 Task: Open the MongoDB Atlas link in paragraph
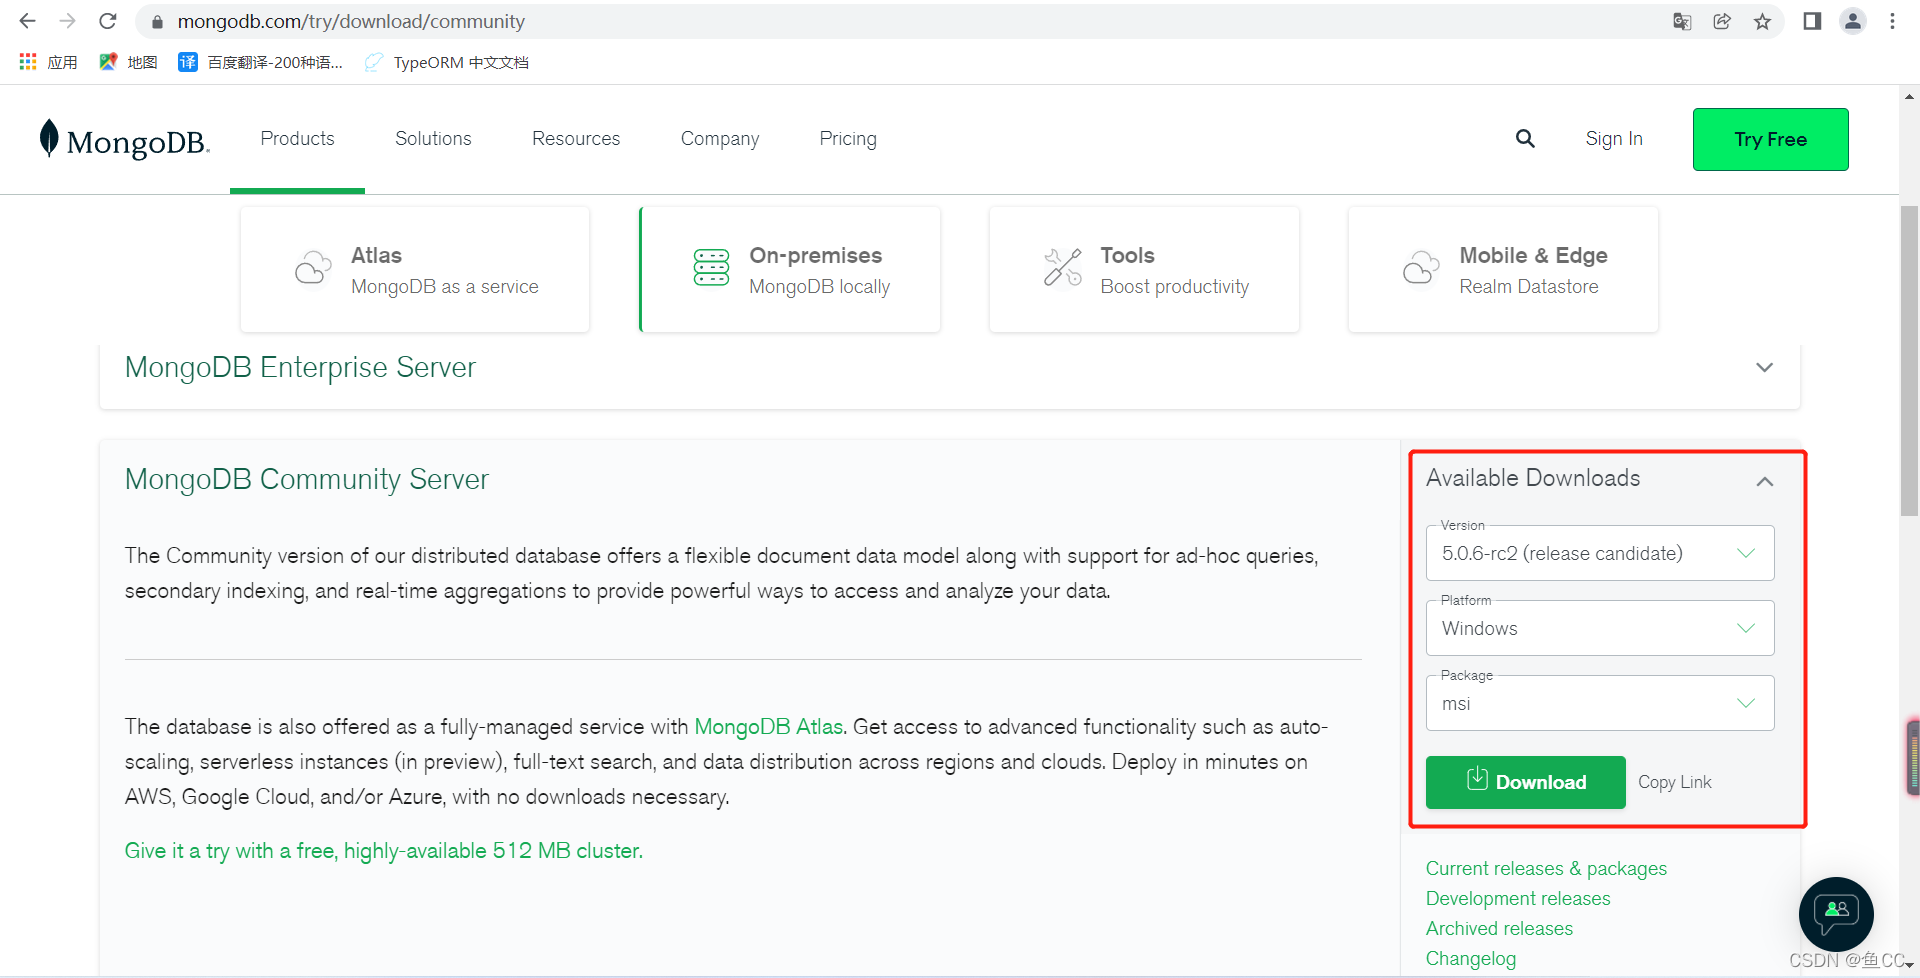tap(768, 727)
